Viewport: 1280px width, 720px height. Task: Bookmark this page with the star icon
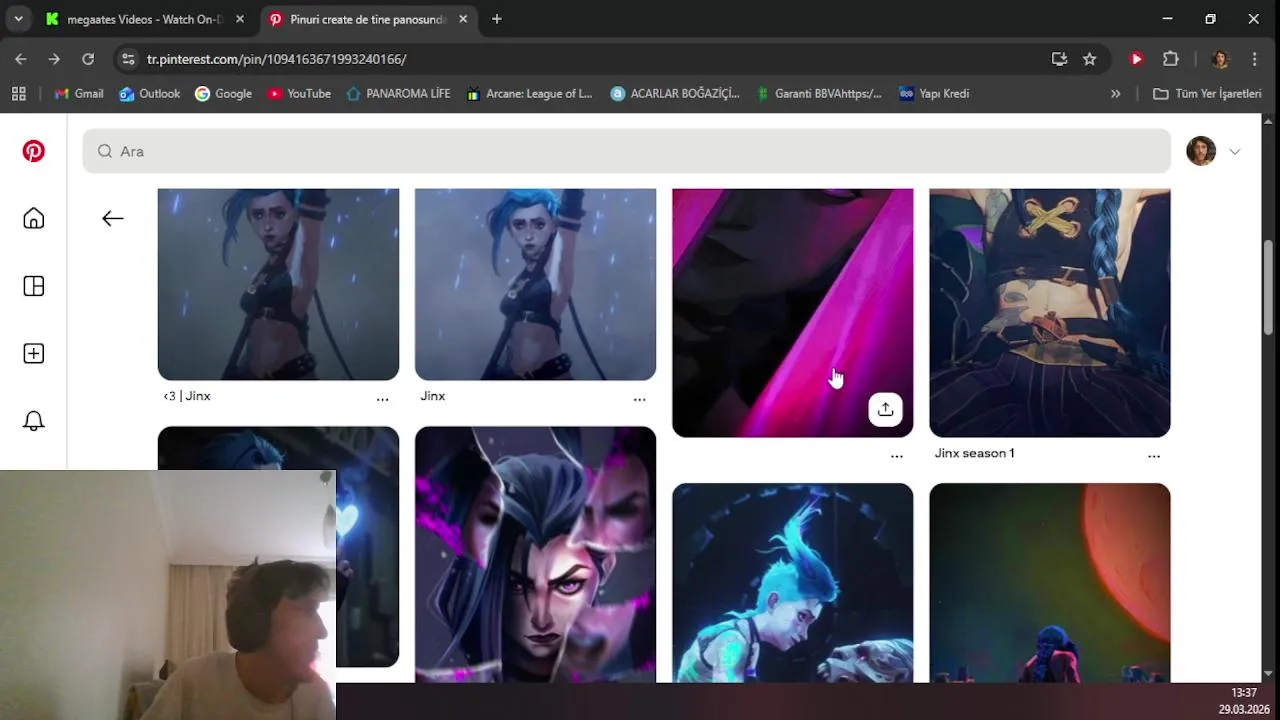point(1090,59)
